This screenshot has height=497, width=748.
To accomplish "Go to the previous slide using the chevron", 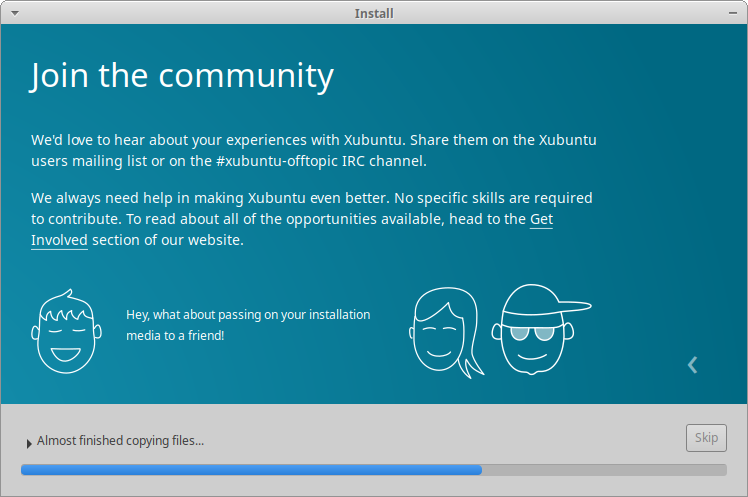I will [x=692, y=365].
